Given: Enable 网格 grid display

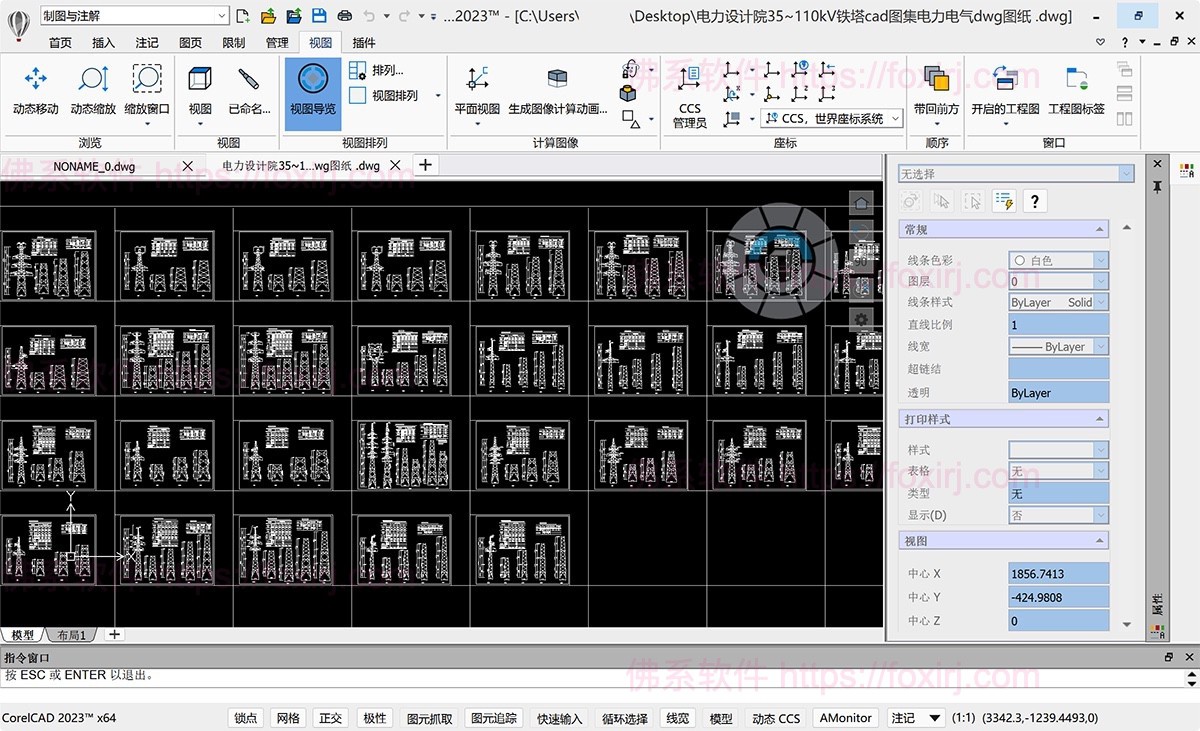Looking at the screenshot, I should (x=287, y=718).
